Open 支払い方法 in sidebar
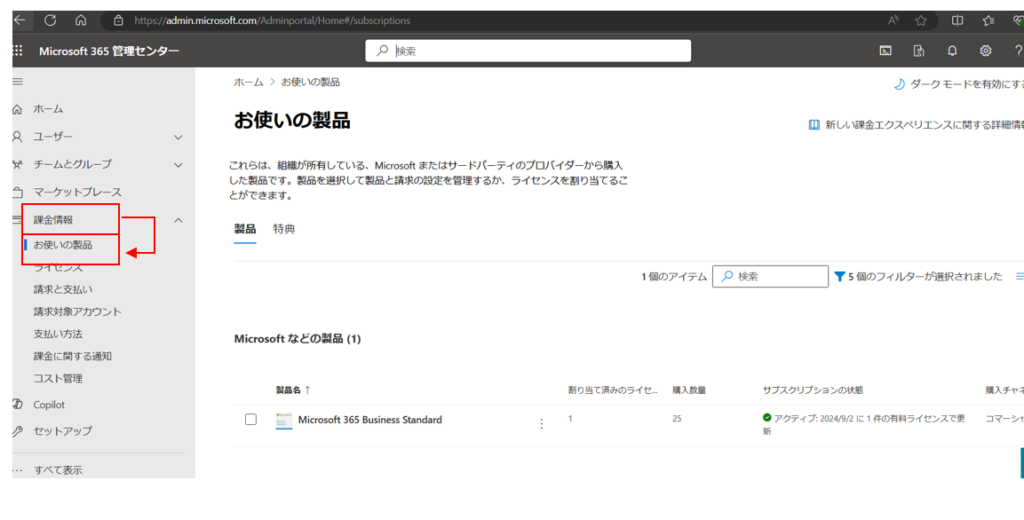The width and height of the screenshot is (1024, 520). [58, 334]
